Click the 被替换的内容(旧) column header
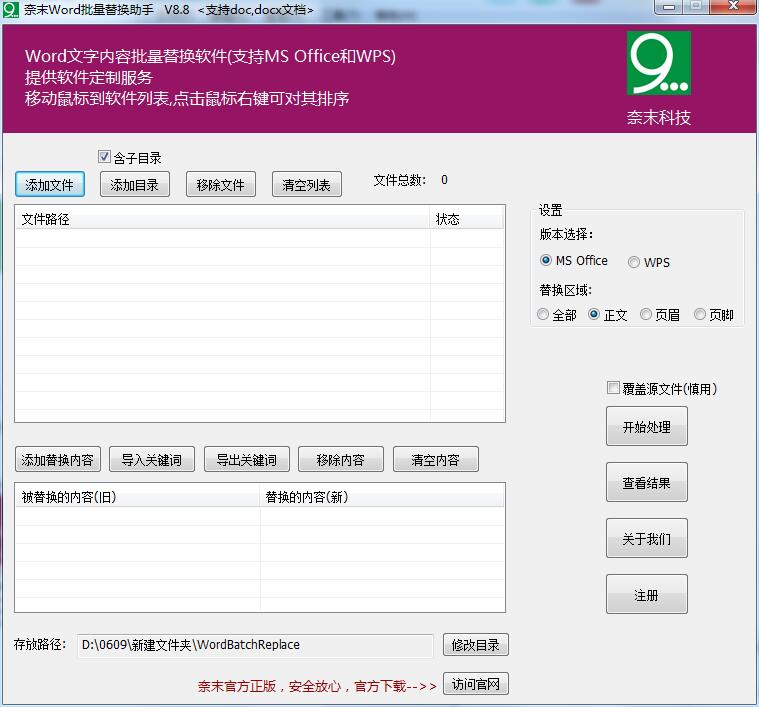 pos(138,496)
